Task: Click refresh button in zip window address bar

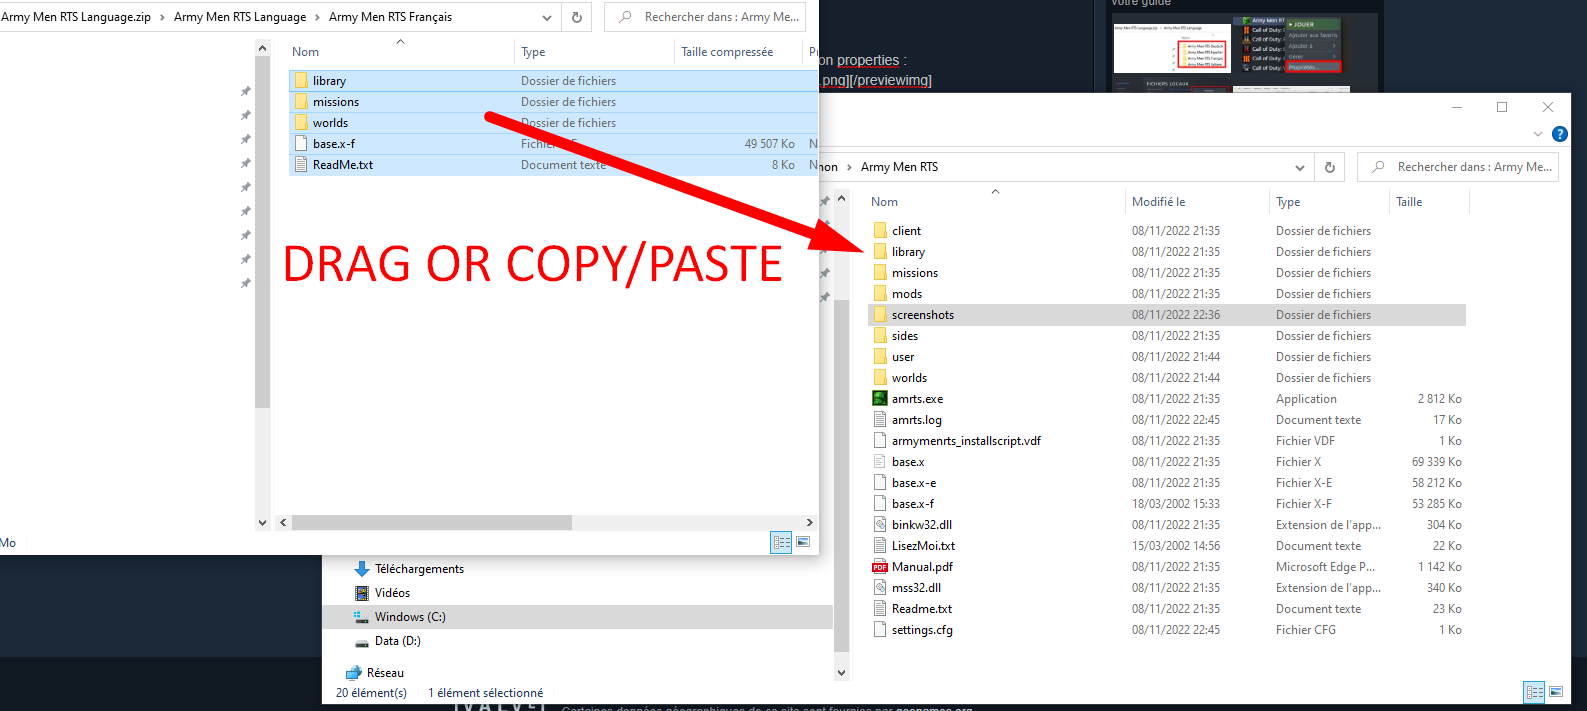Action: pyautogui.click(x=577, y=17)
